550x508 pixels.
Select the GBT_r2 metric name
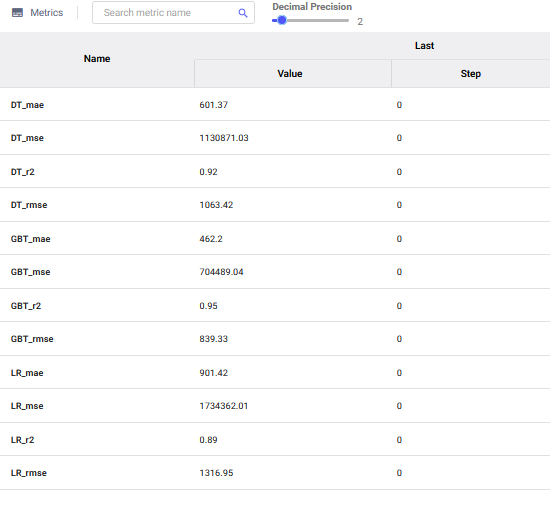tap(26, 306)
